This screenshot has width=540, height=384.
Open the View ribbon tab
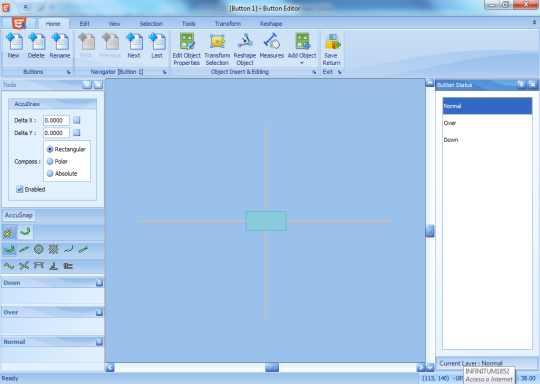114,24
